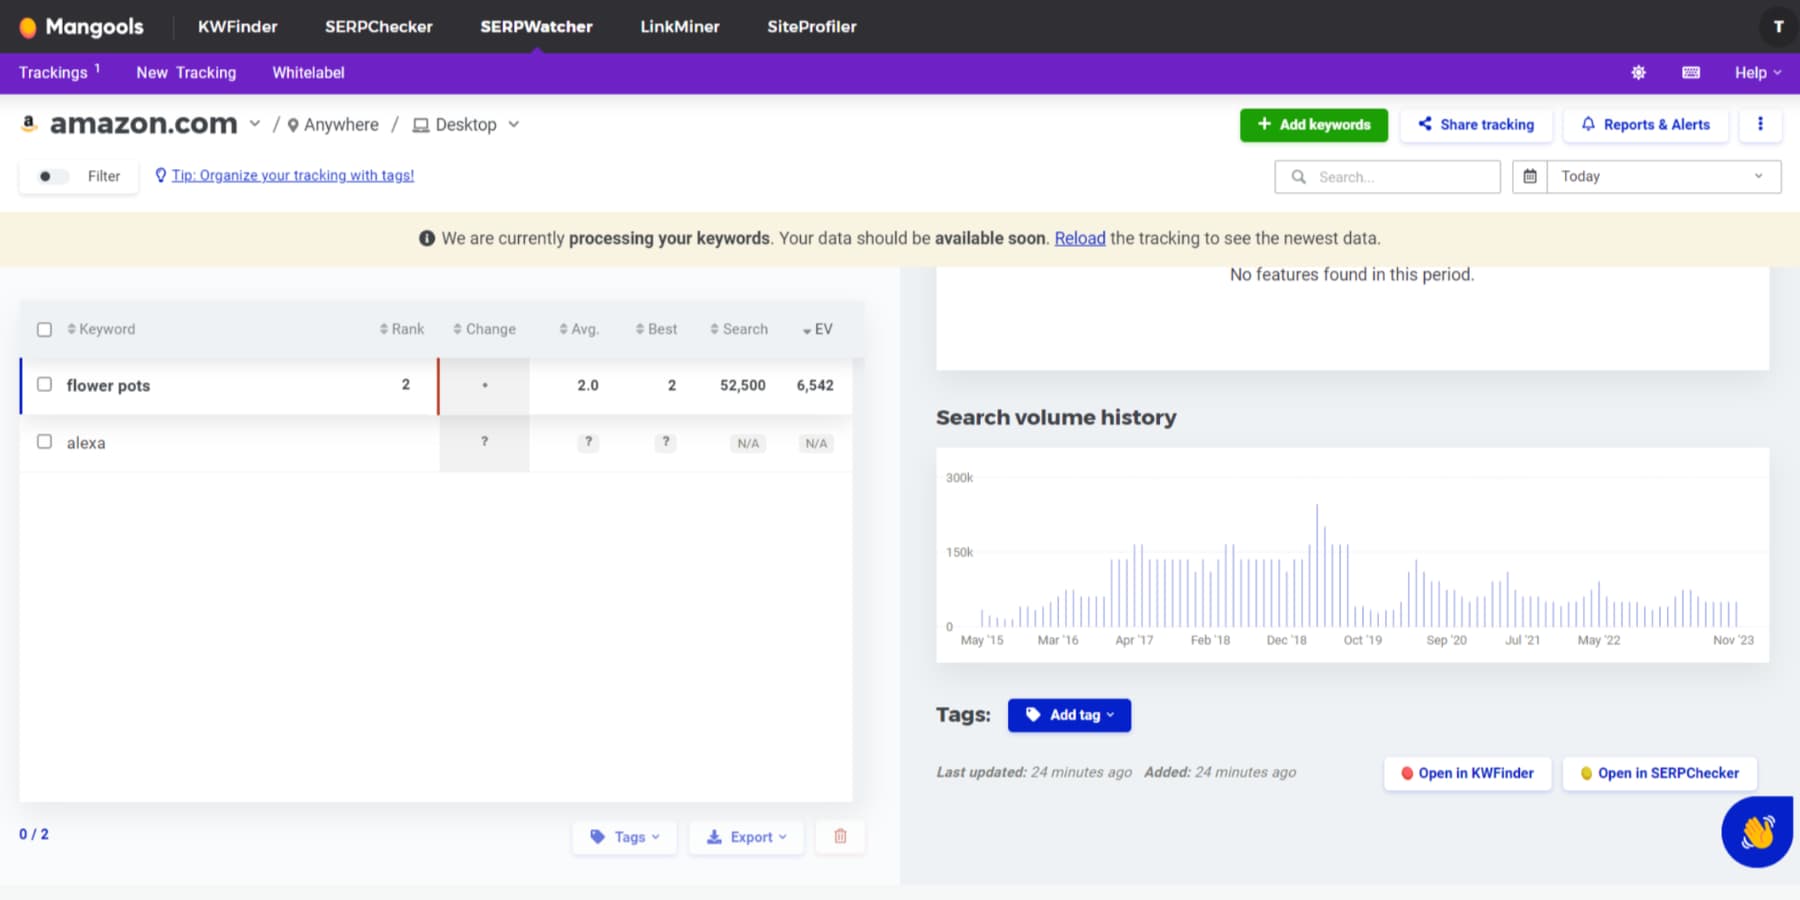
Task: Click the Reload tracking link
Action: click(1079, 238)
